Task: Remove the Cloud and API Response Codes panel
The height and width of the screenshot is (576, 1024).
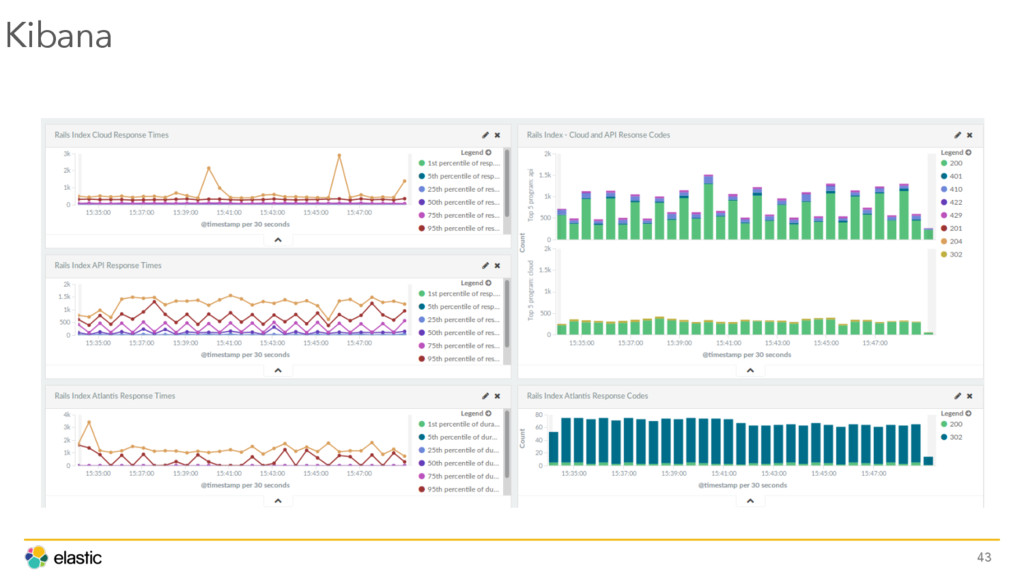Action: point(969,135)
